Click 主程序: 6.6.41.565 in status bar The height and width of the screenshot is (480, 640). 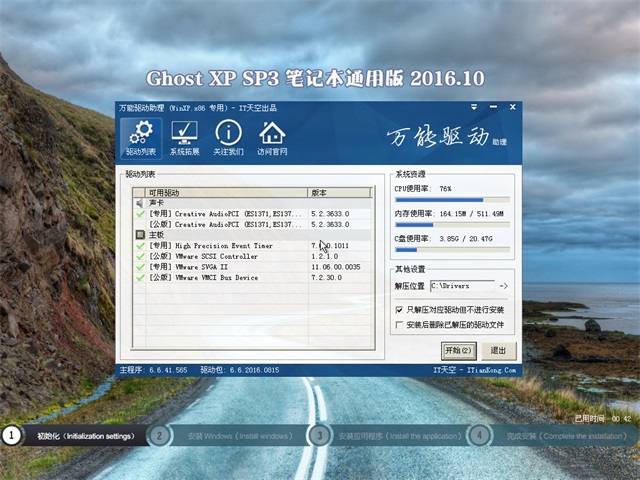[153, 370]
